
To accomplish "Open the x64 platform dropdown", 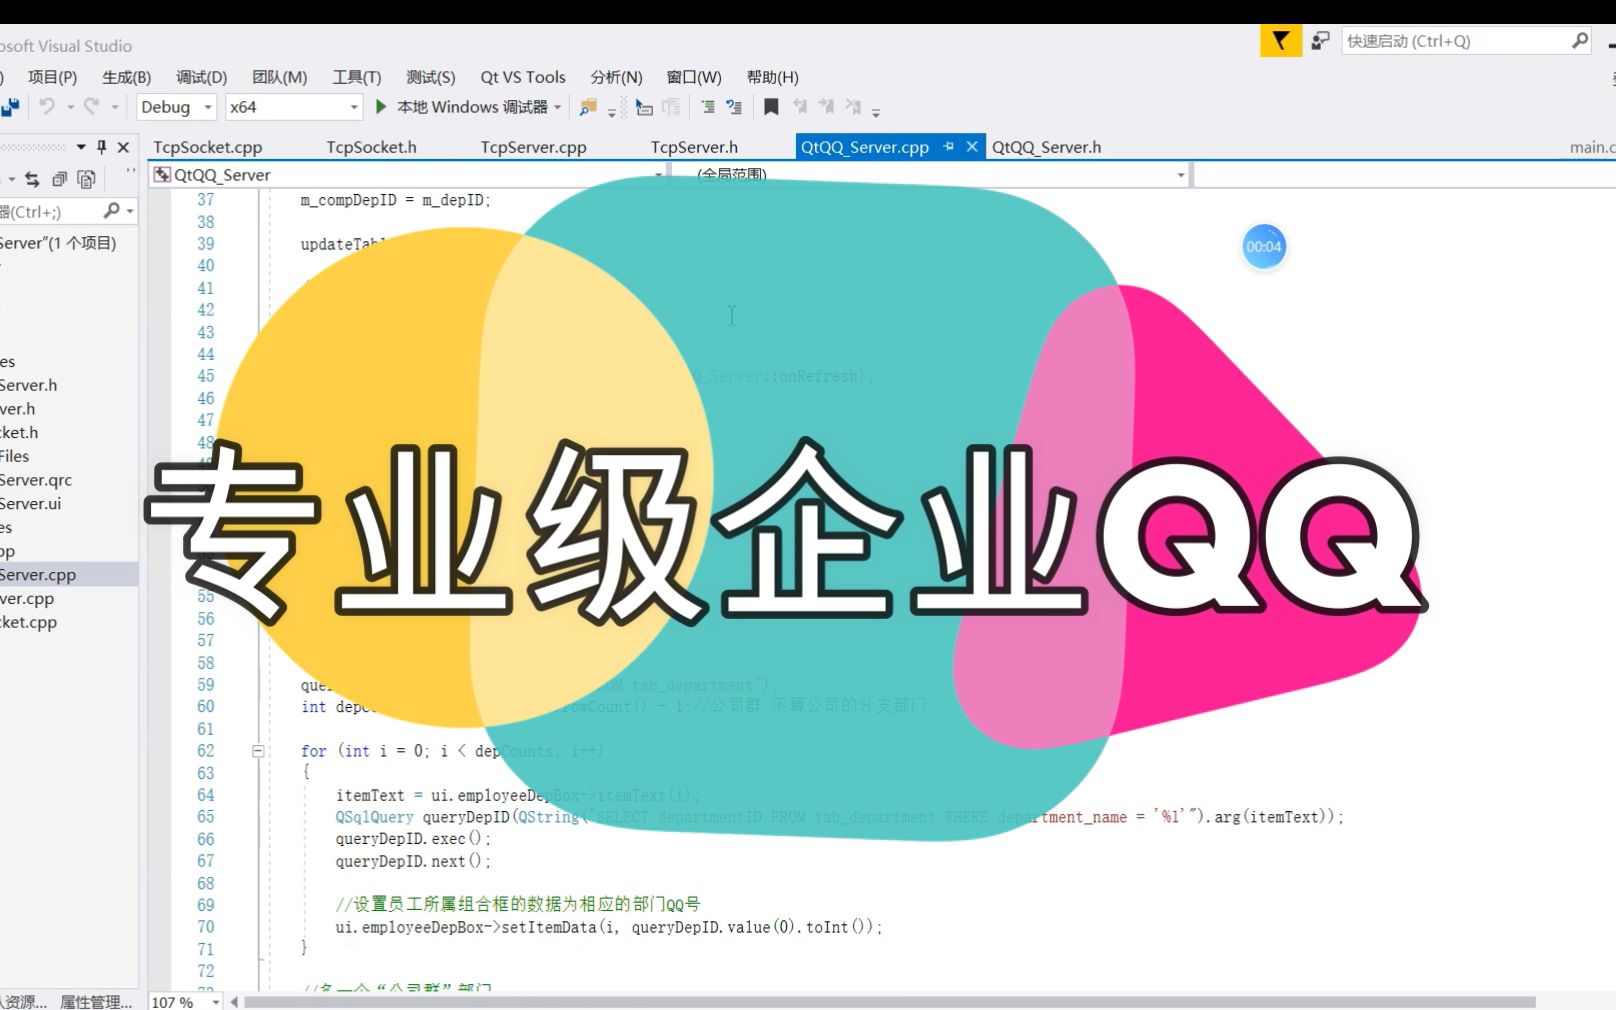I will (293, 107).
